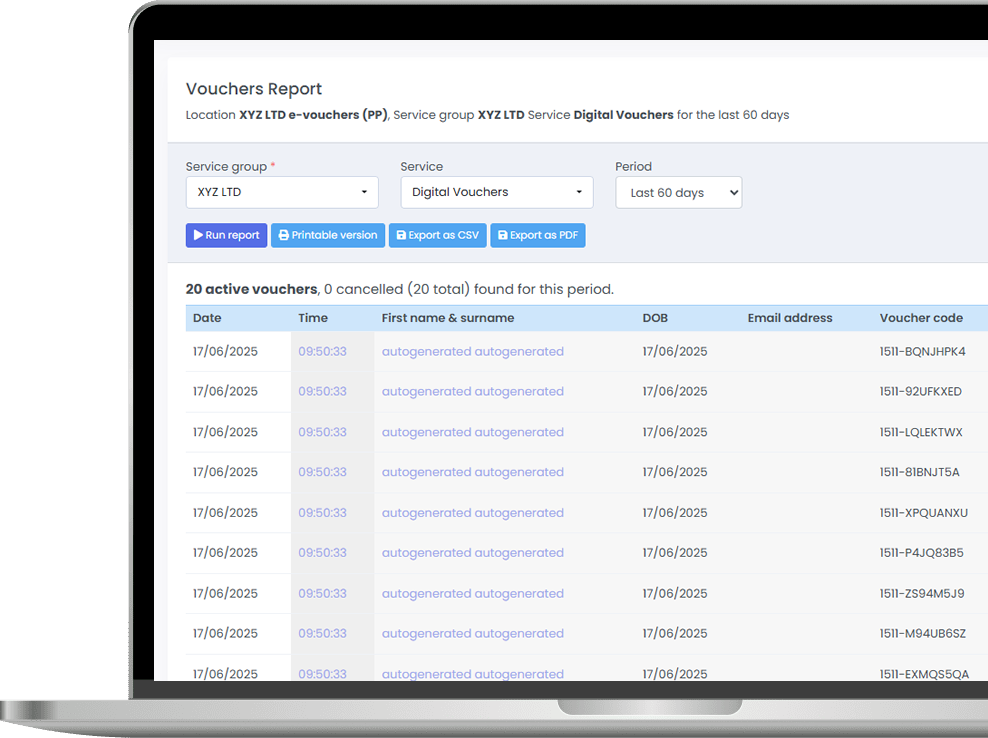Click the printer icon in Printable version
The width and height of the screenshot is (988, 738).
284,235
